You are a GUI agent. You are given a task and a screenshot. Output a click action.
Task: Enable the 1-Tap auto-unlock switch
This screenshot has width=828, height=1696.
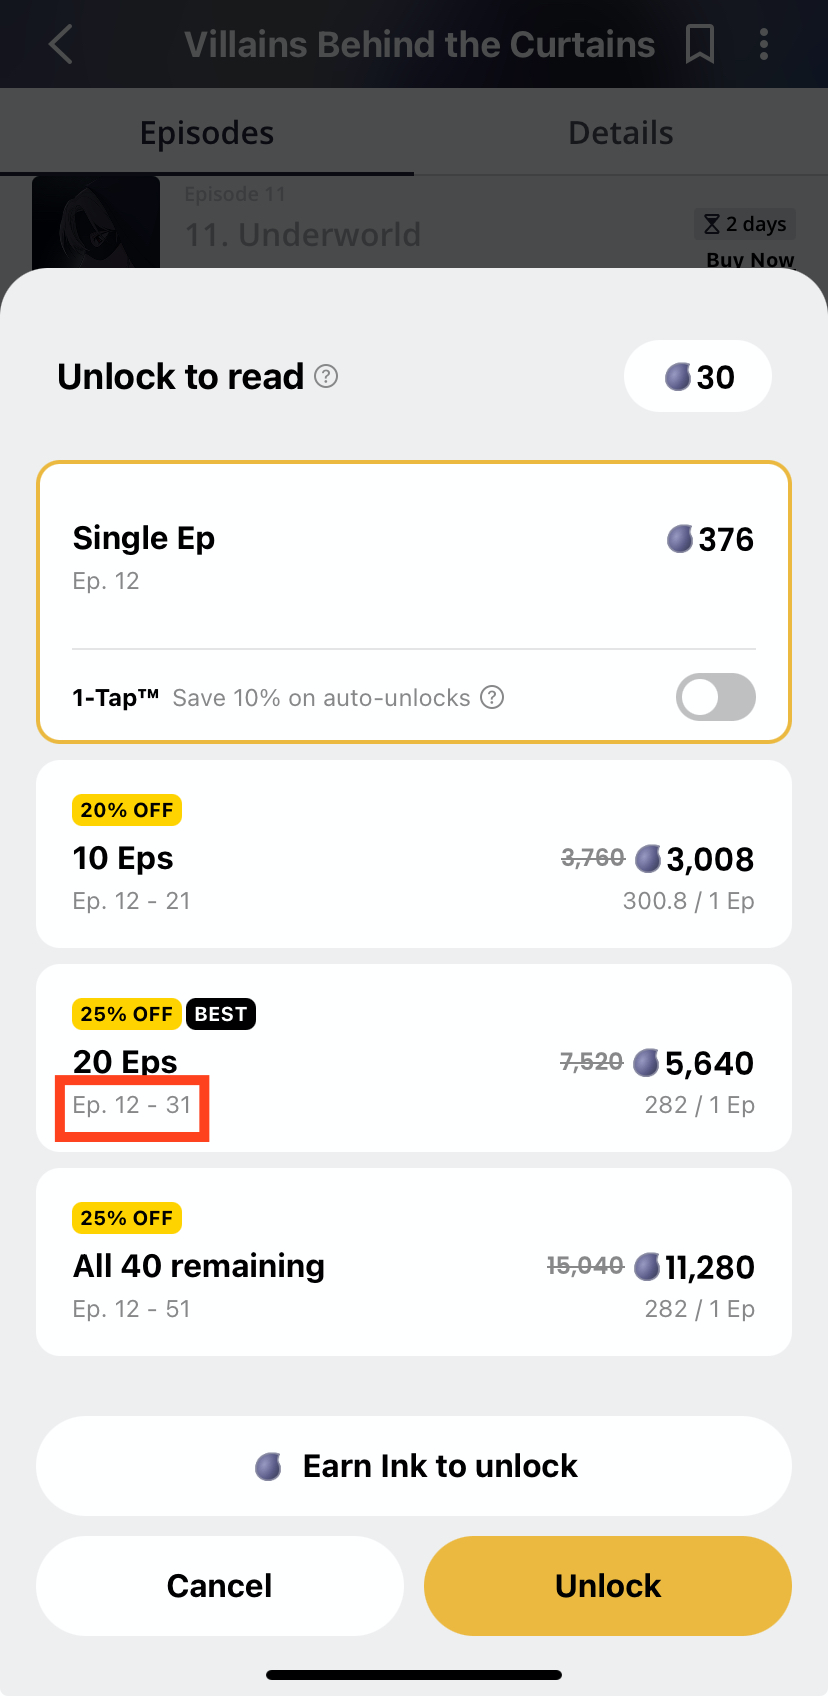click(715, 697)
